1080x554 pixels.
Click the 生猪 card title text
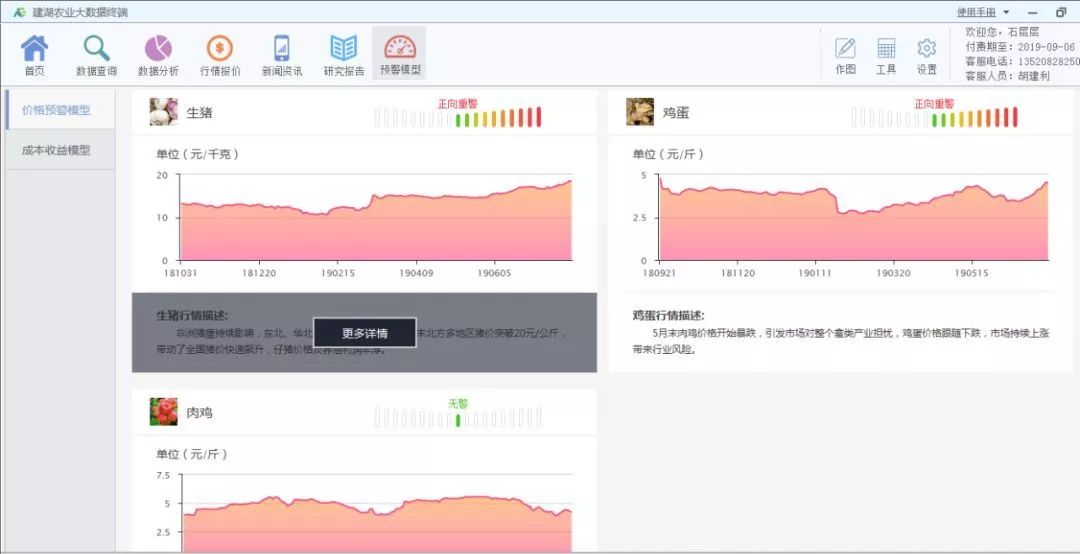click(200, 112)
